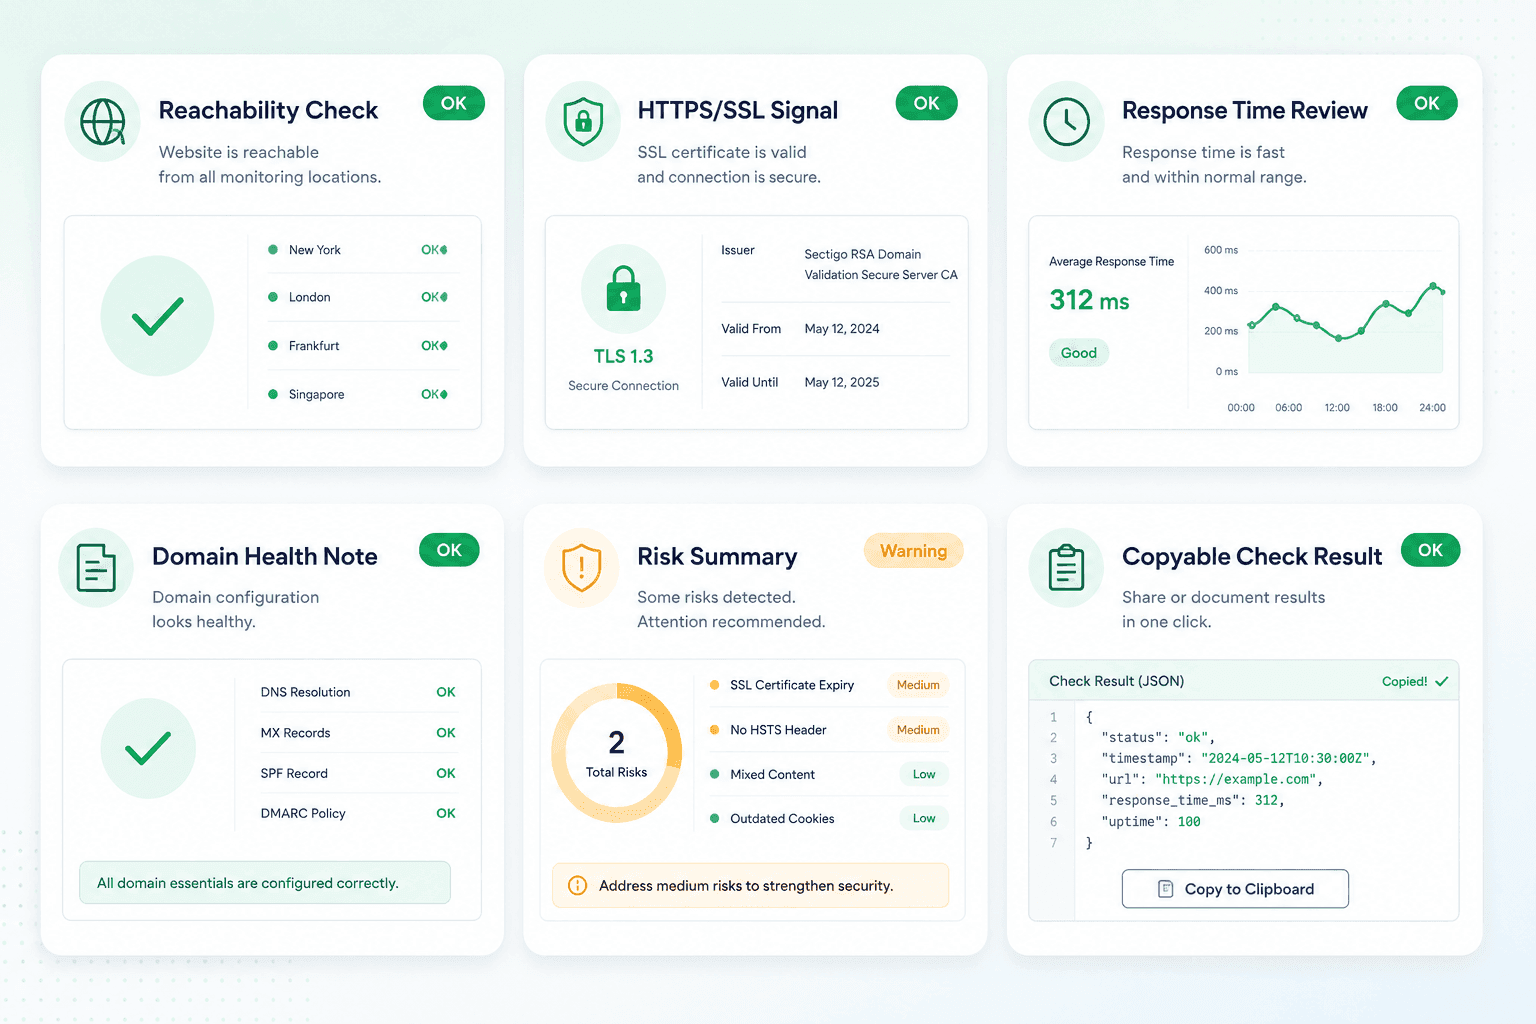The height and width of the screenshot is (1024, 1536).
Task: Click 'SSL Certificate Expiry' risk label
Action: (792, 685)
